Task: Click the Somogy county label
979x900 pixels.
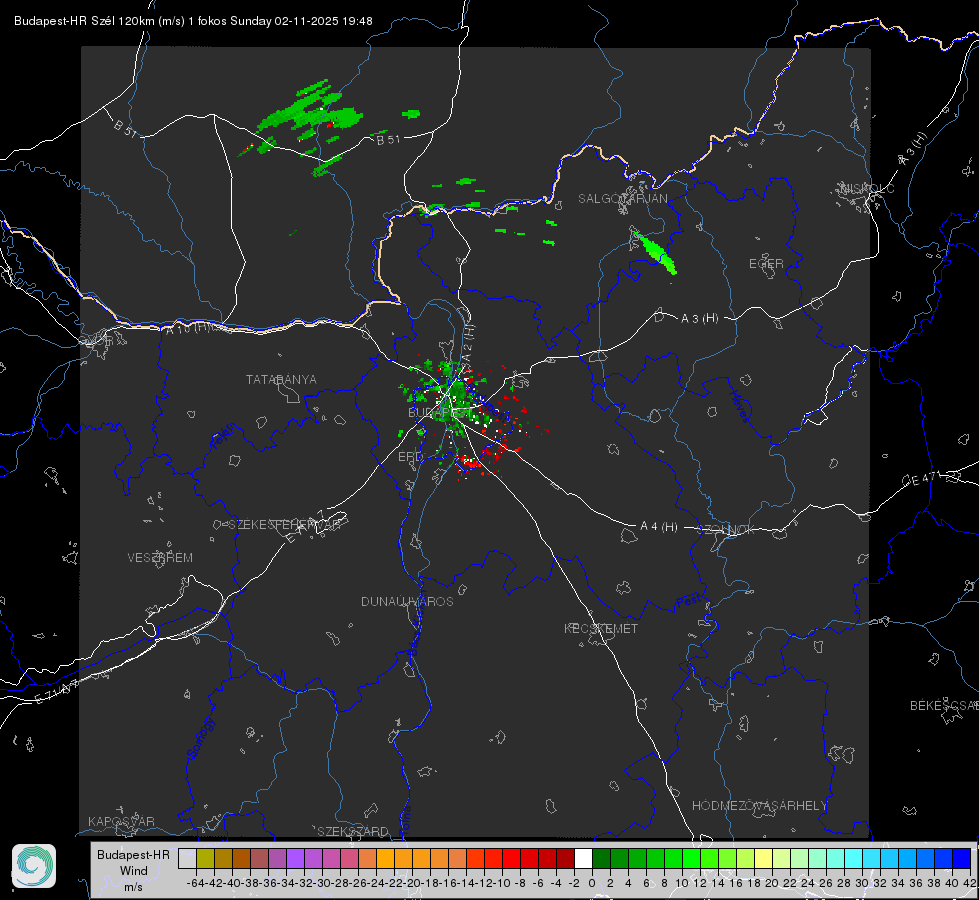Action: (x=200, y=739)
